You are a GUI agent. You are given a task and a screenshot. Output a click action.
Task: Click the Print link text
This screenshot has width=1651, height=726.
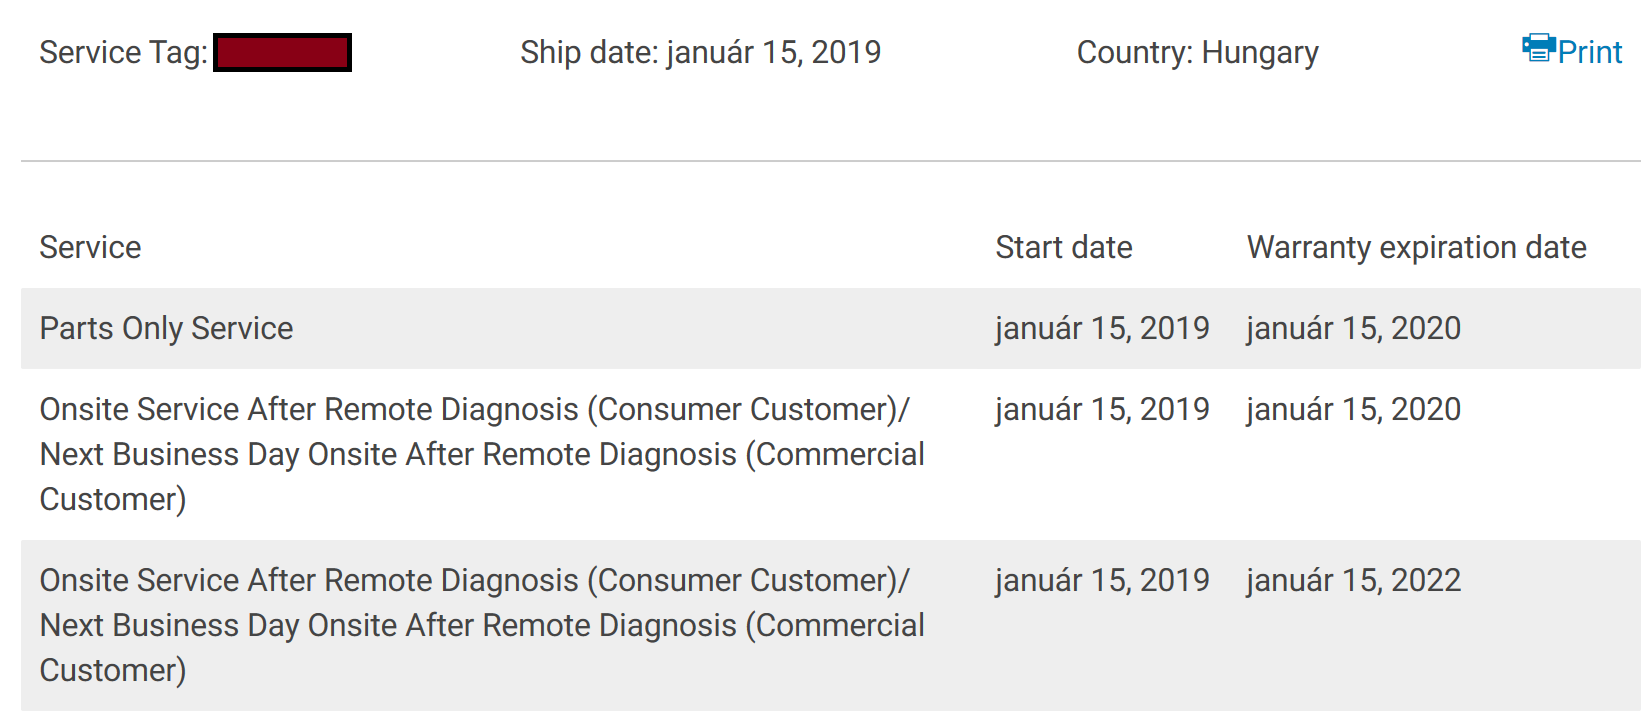click(1589, 52)
